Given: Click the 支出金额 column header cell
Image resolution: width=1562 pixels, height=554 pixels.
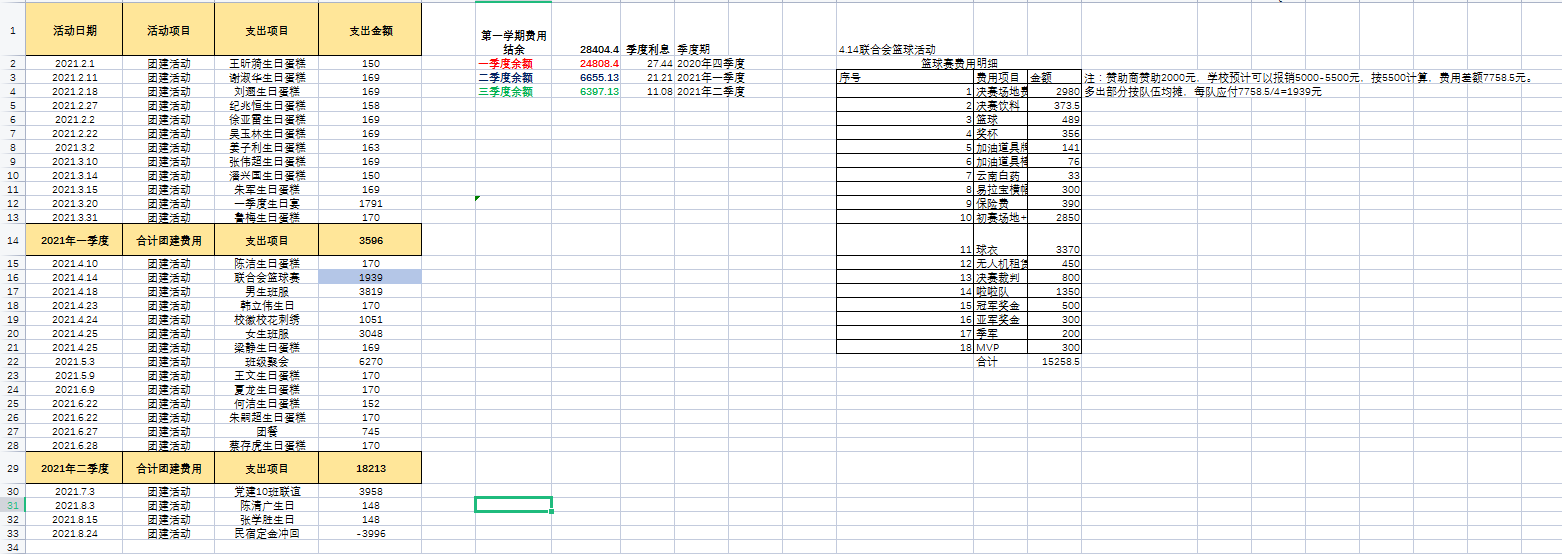Looking at the screenshot, I should tap(370, 30).
